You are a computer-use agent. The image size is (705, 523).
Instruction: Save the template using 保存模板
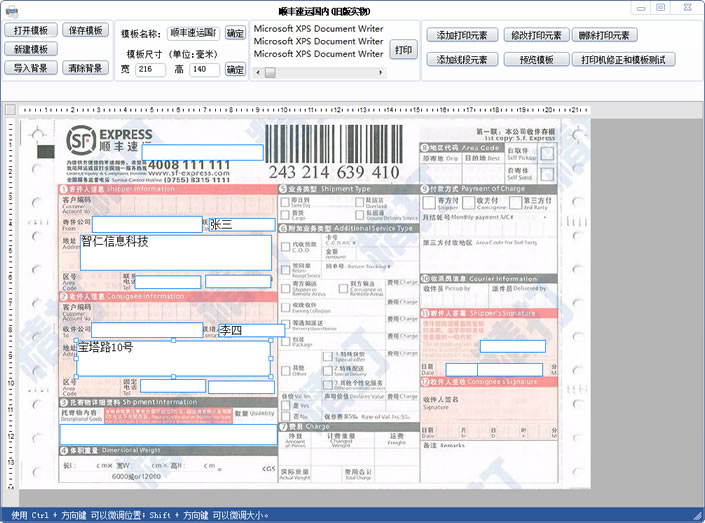(86, 30)
